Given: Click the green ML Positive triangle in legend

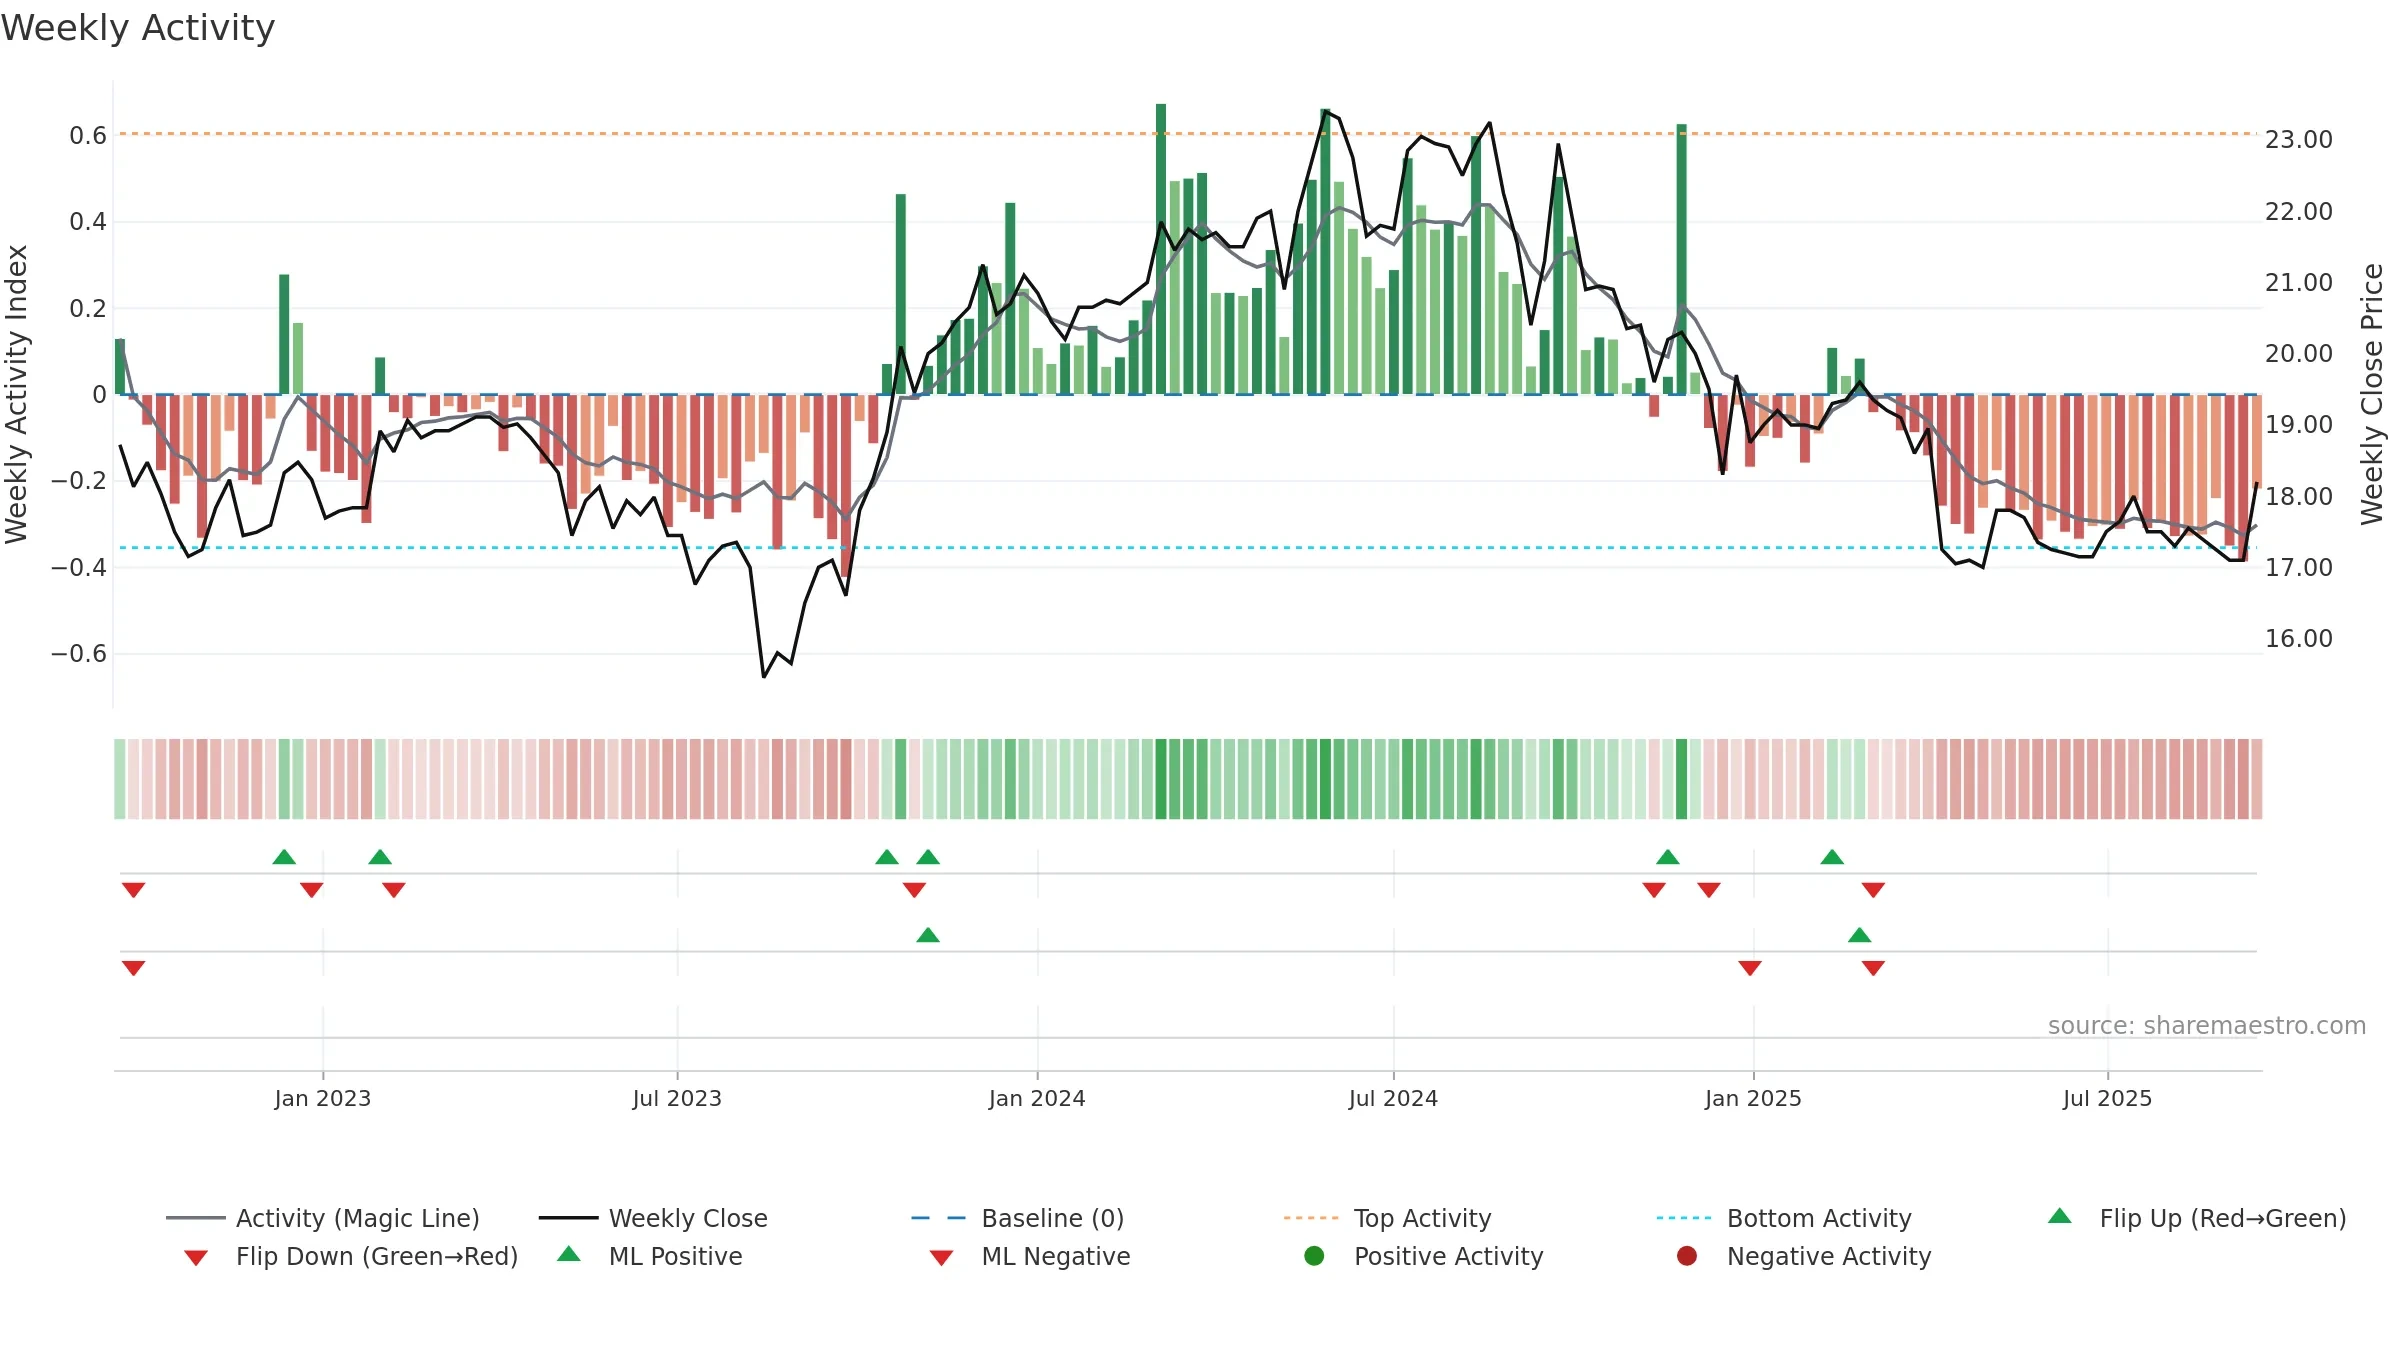Looking at the screenshot, I should [569, 1254].
